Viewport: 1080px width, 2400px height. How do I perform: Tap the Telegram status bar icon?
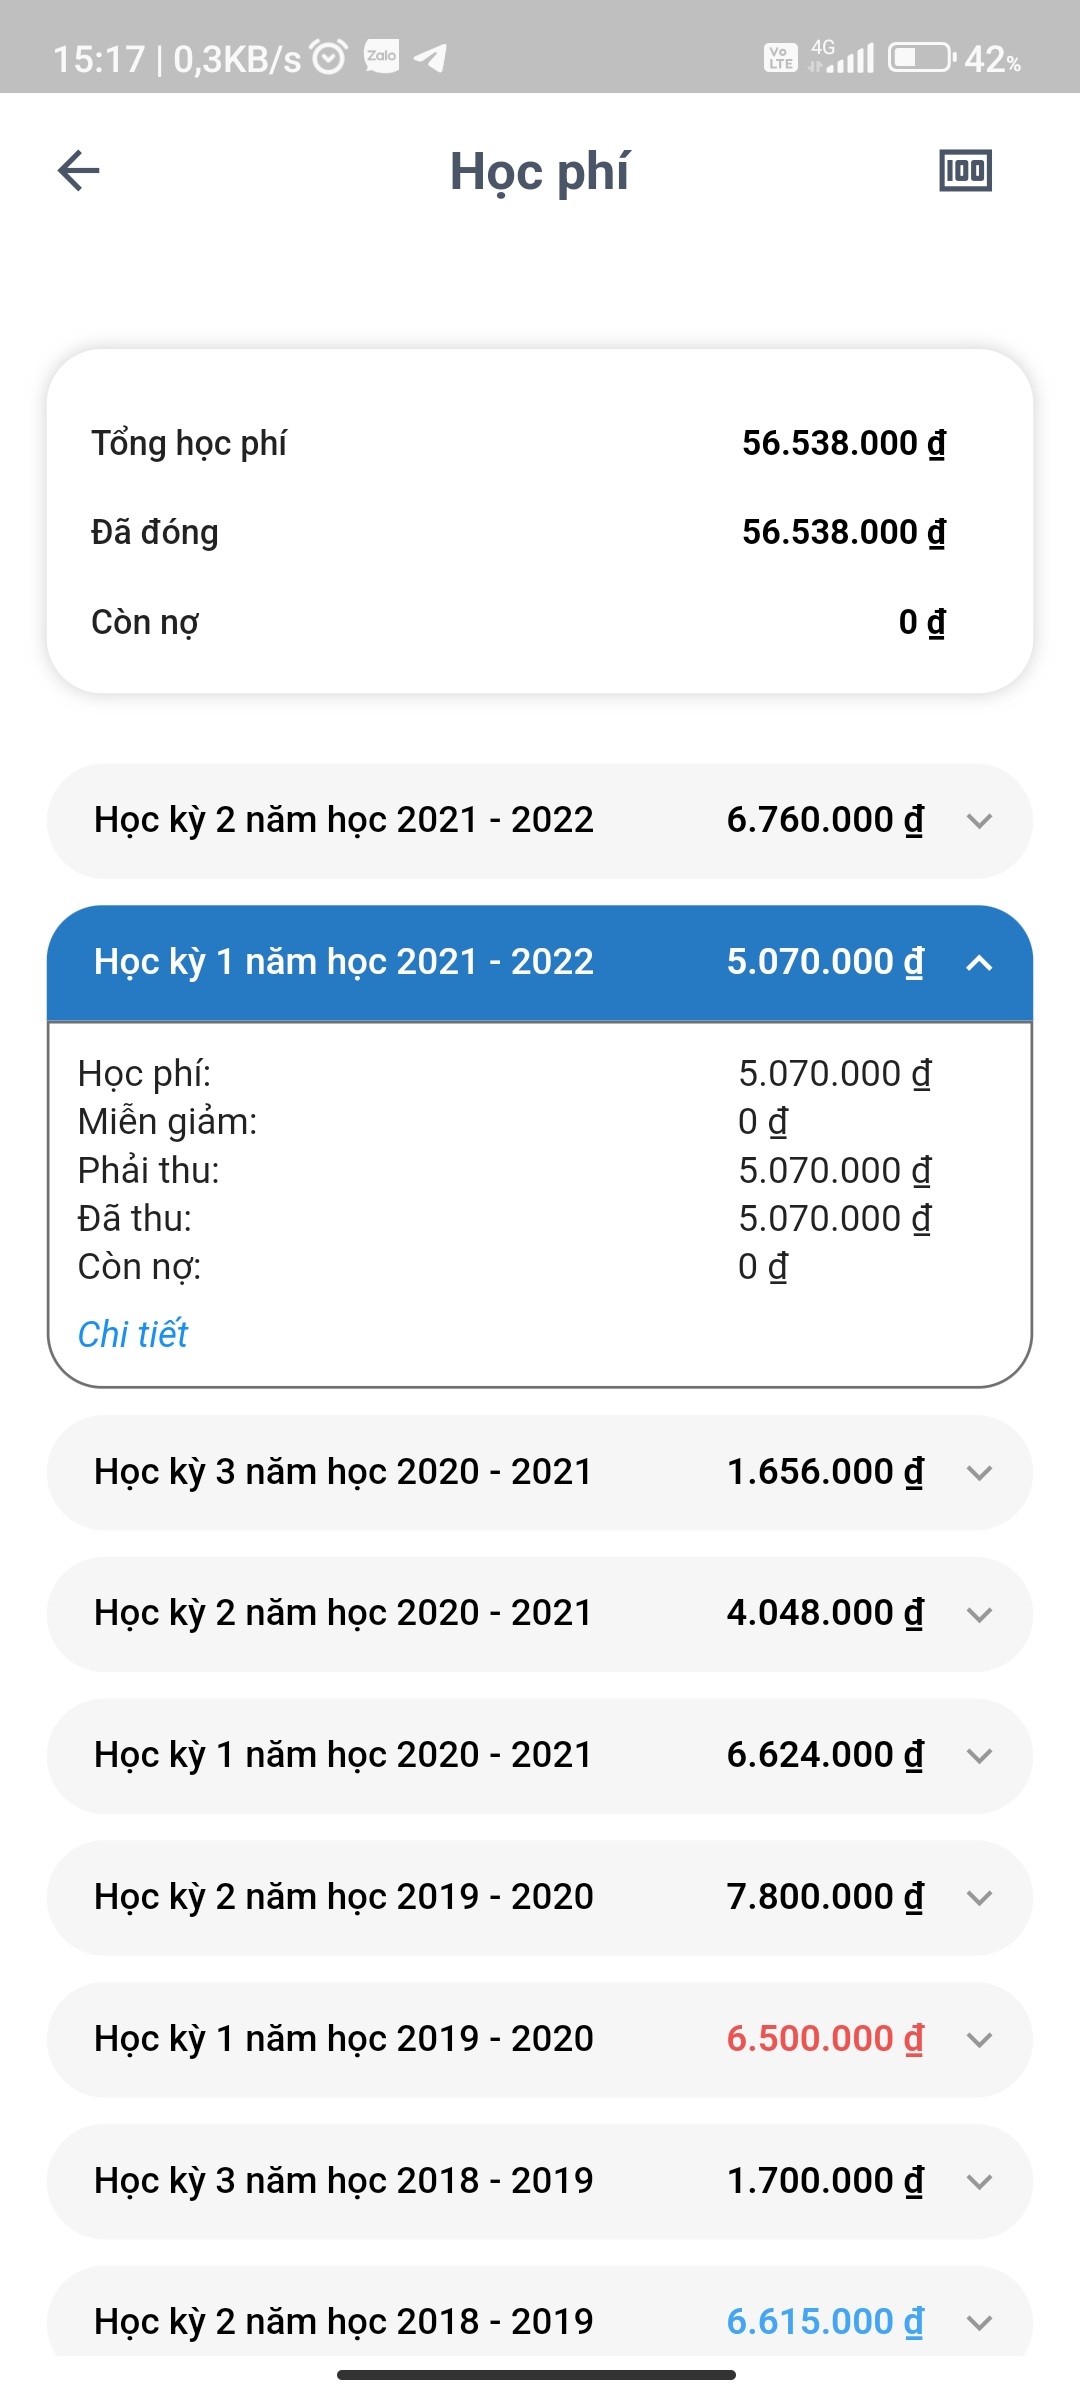coord(430,57)
